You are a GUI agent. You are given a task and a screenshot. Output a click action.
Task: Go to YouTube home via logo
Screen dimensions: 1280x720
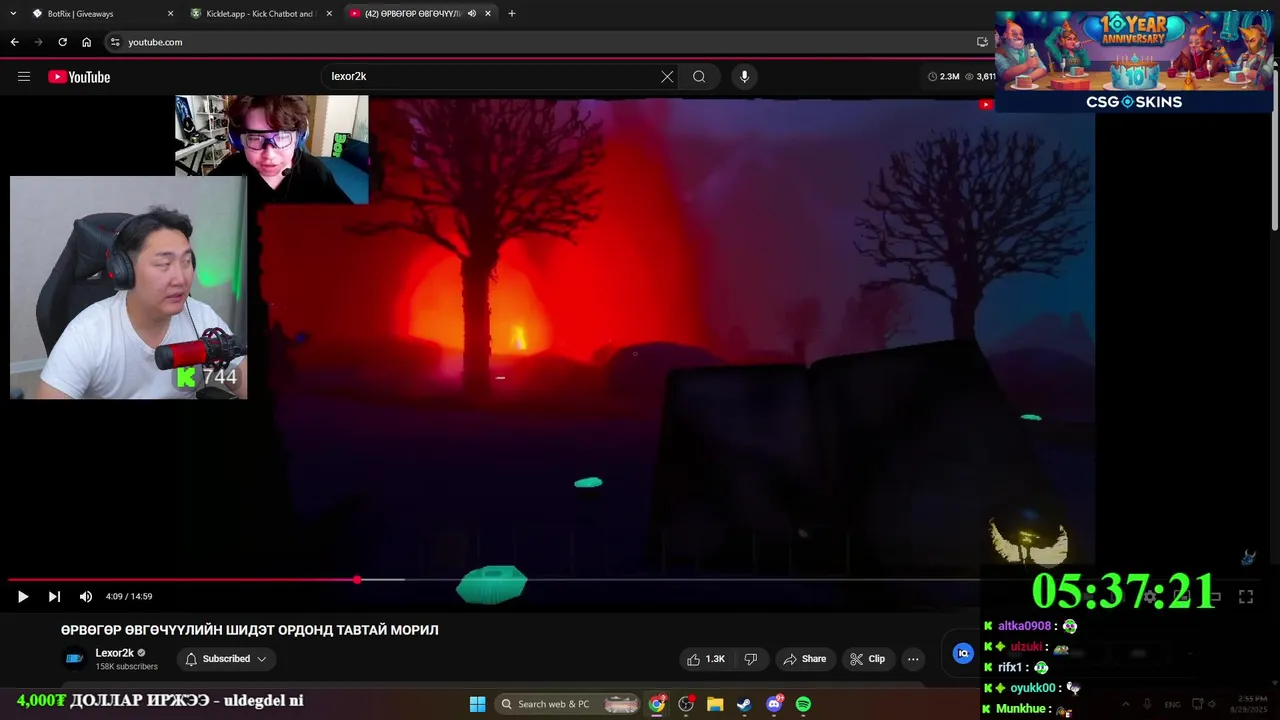click(x=79, y=77)
